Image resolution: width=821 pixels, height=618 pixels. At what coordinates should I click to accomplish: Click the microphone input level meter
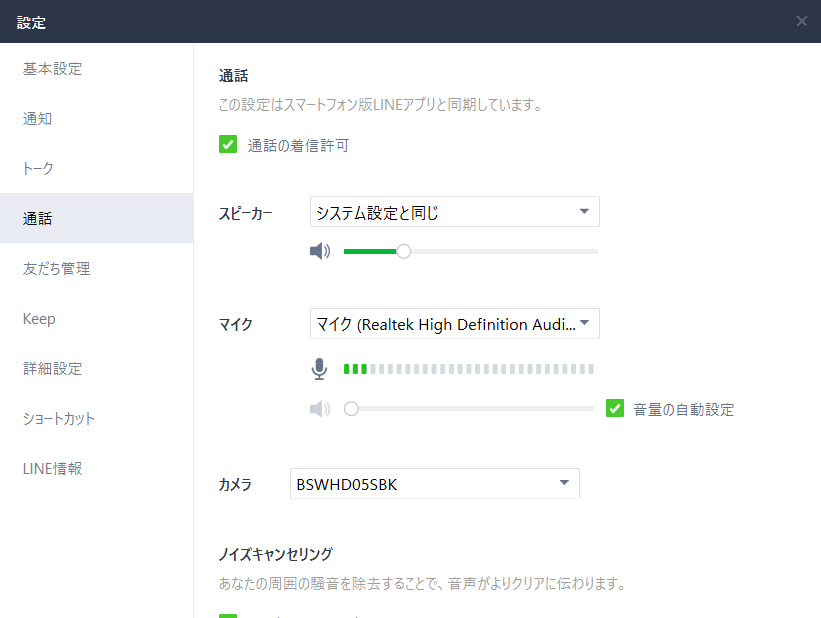pyautogui.click(x=469, y=369)
